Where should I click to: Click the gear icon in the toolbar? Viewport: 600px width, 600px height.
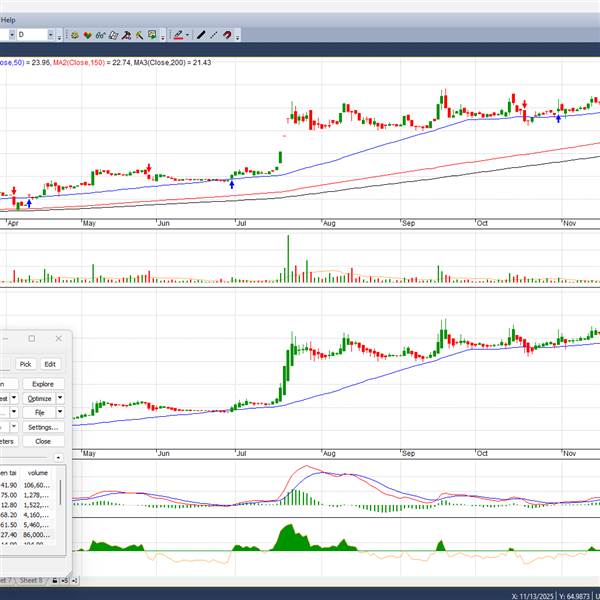77,35
